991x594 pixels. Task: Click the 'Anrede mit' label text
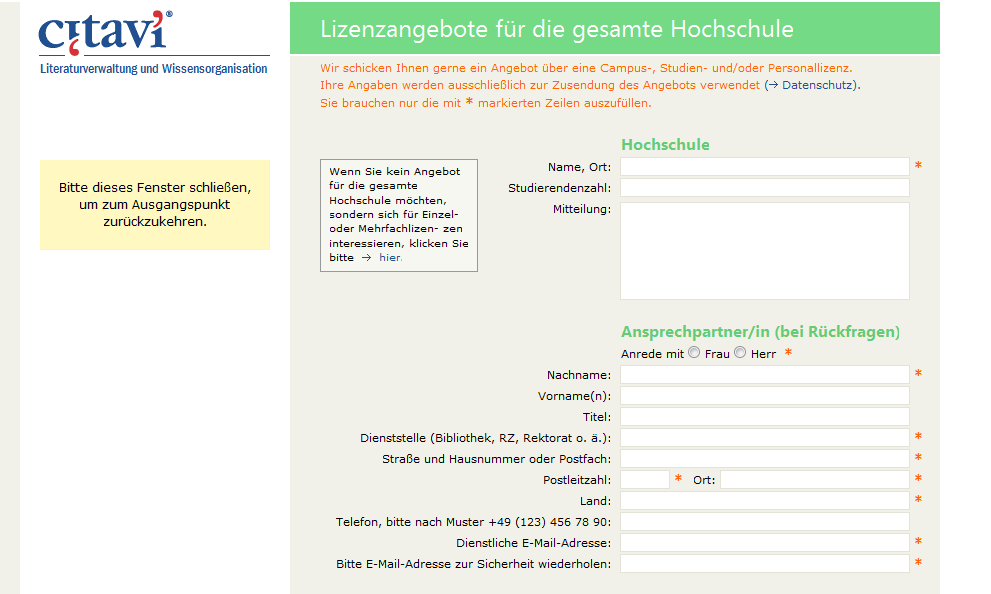pyautogui.click(x=652, y=354)
